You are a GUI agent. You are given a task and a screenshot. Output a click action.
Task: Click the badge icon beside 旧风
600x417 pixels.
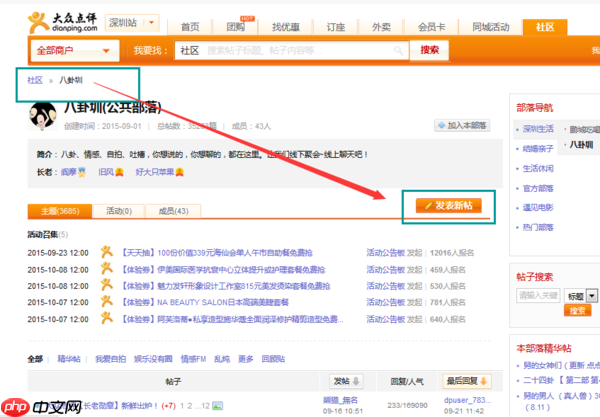(119, 172)
